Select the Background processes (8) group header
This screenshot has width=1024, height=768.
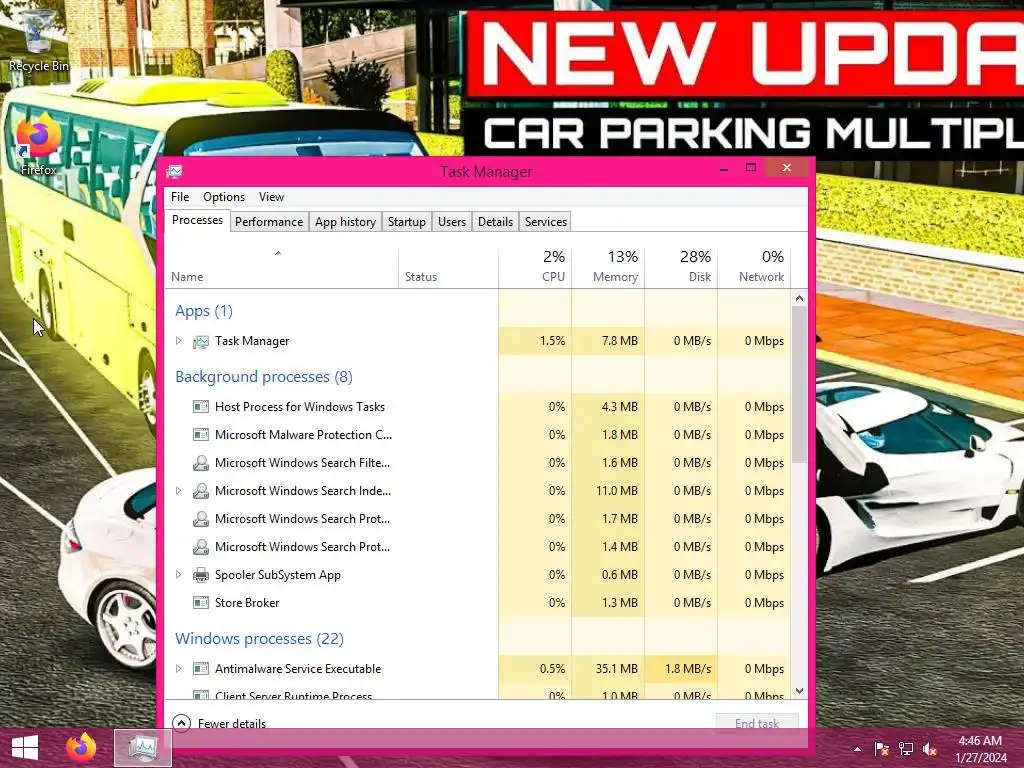click(x=264, y=377)
